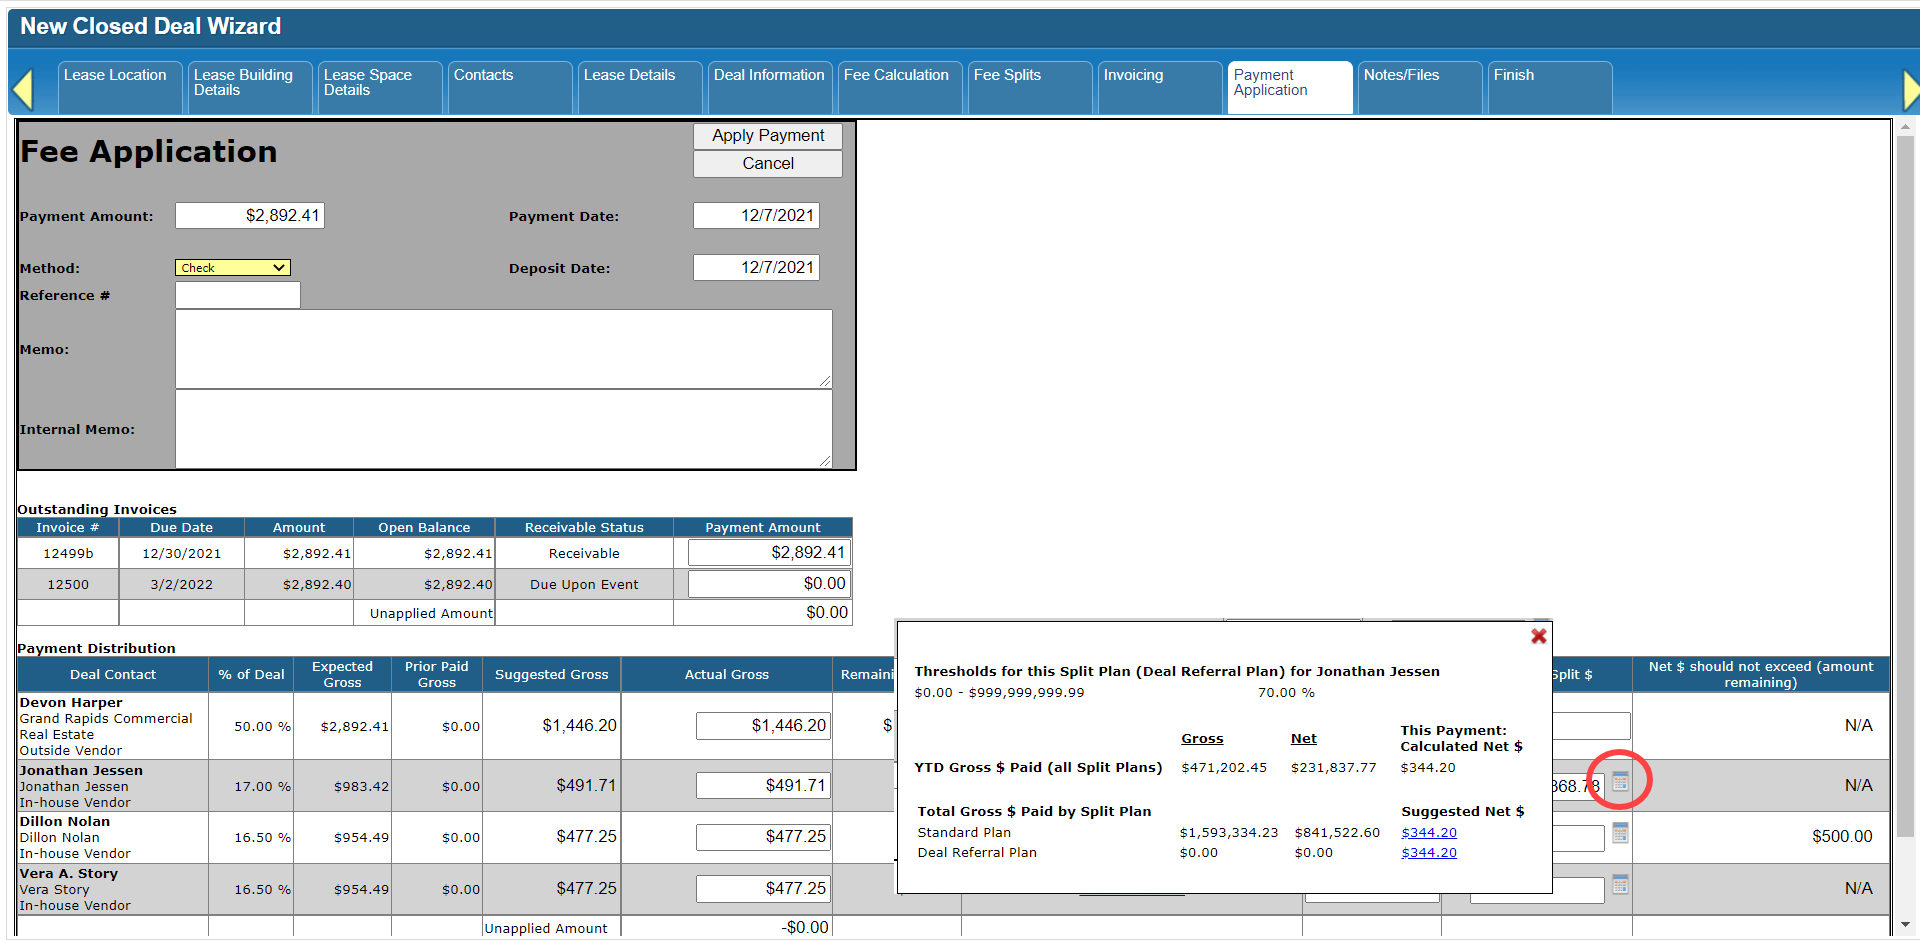Viewport: 1920px width, 942px height.
Task: Open the Notes/Files tab
Action: point(1419,86)
